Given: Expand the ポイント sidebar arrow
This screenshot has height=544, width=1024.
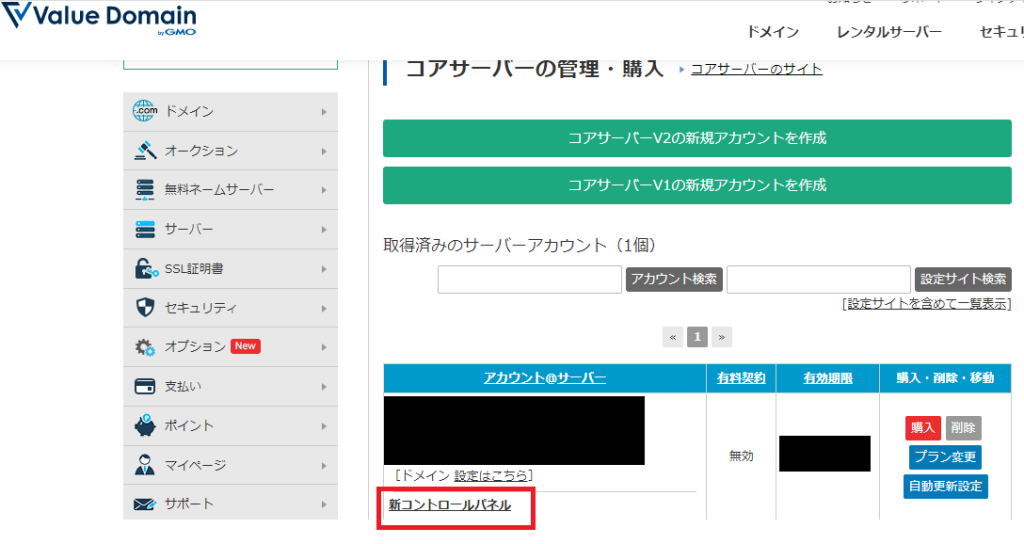Looking at the screenshot, I should click(324, 426).
